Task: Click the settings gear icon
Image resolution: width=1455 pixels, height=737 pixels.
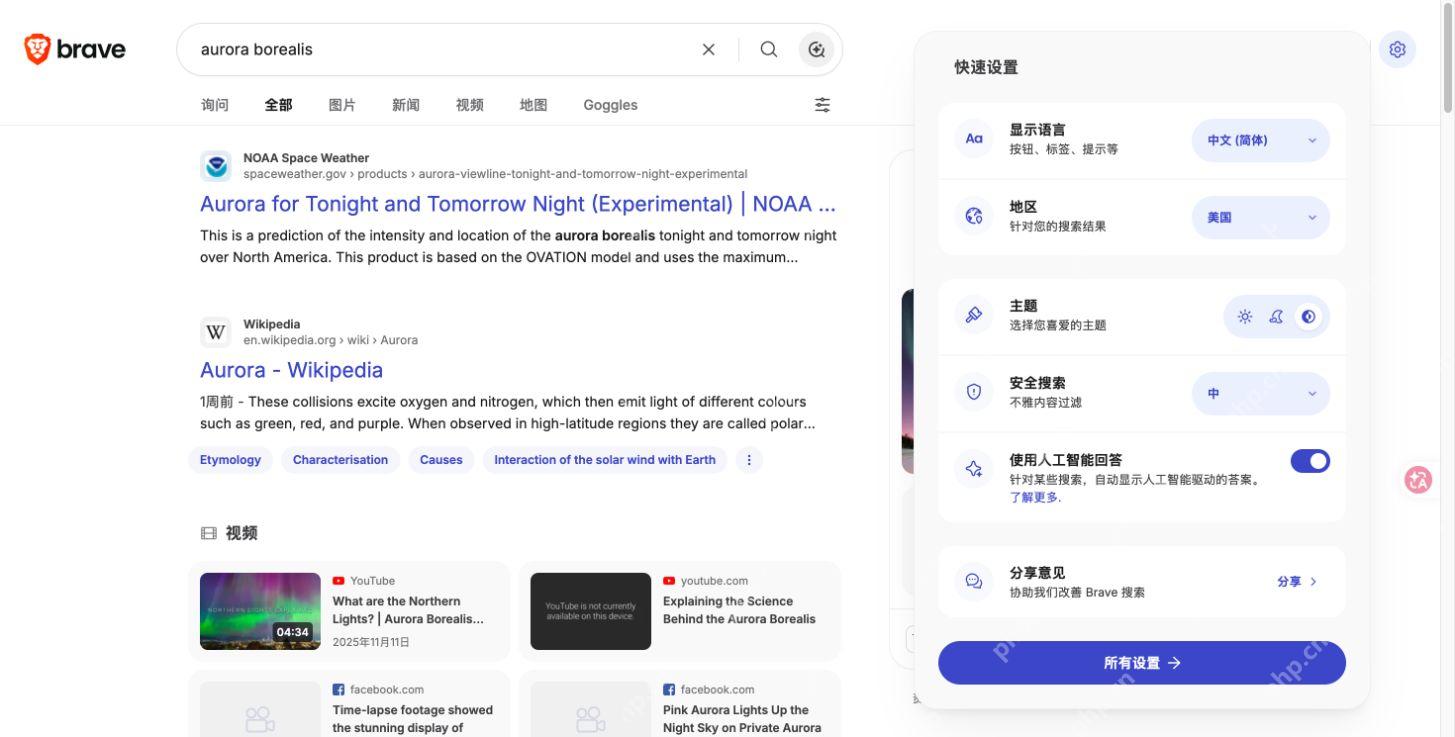Action: tap(1397, 49)
